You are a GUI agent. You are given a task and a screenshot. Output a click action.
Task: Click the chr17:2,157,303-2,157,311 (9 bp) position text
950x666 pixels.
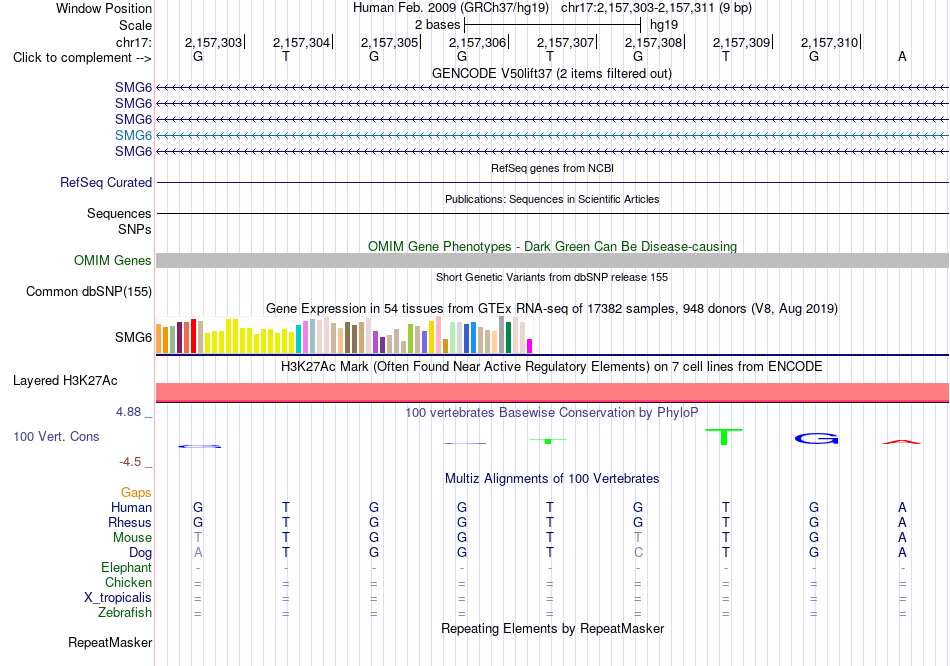coord(656,8)
